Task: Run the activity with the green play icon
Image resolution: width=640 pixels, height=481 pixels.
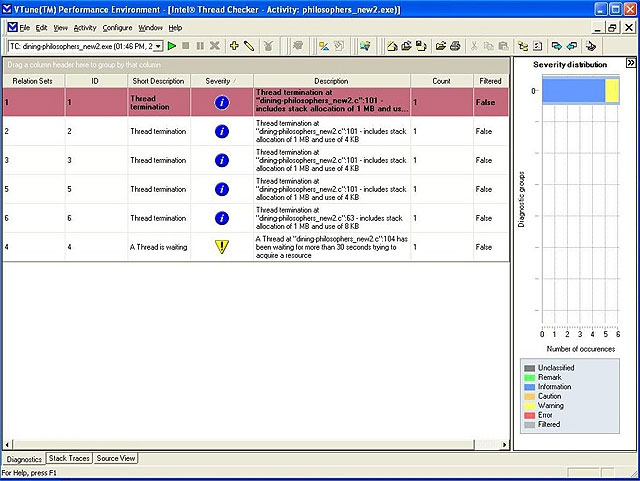Action: coord(172,46)
